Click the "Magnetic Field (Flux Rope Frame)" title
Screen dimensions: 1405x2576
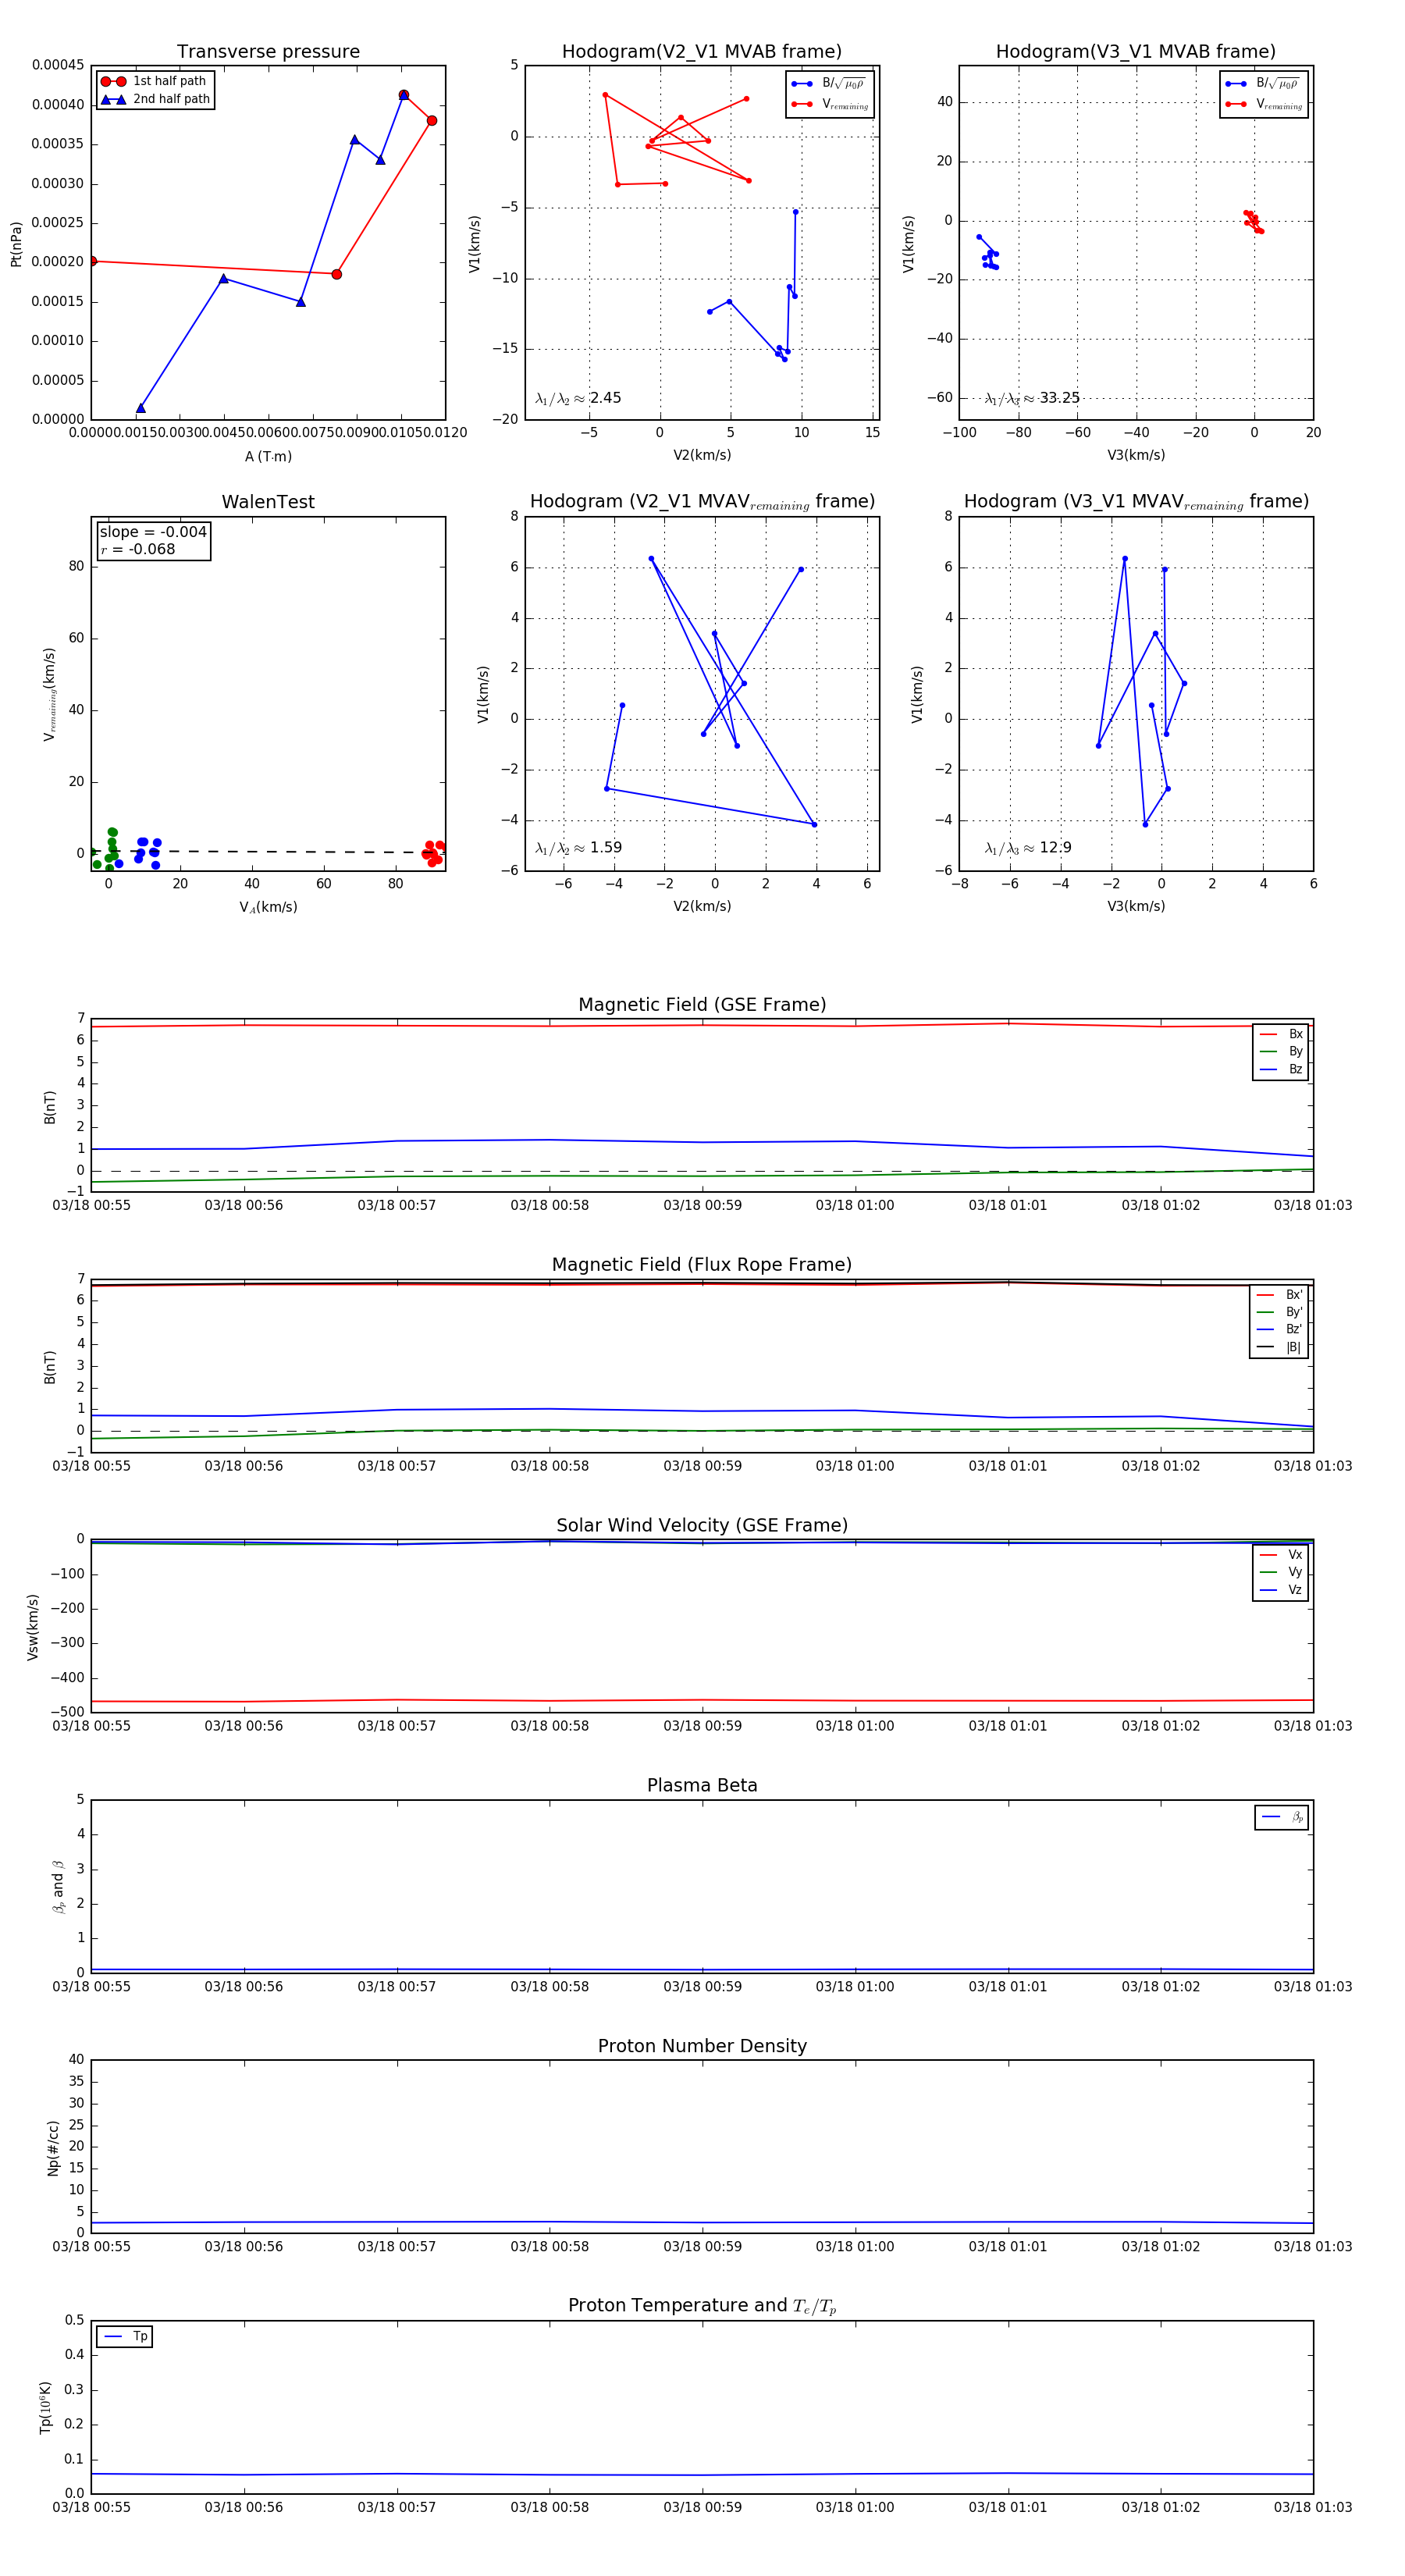pos(702,1265)
